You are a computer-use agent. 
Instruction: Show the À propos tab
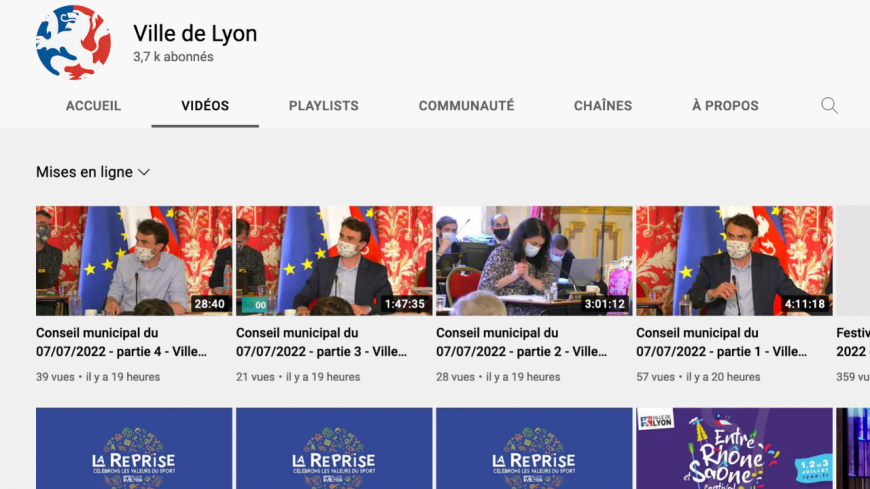tap(725, 106)
